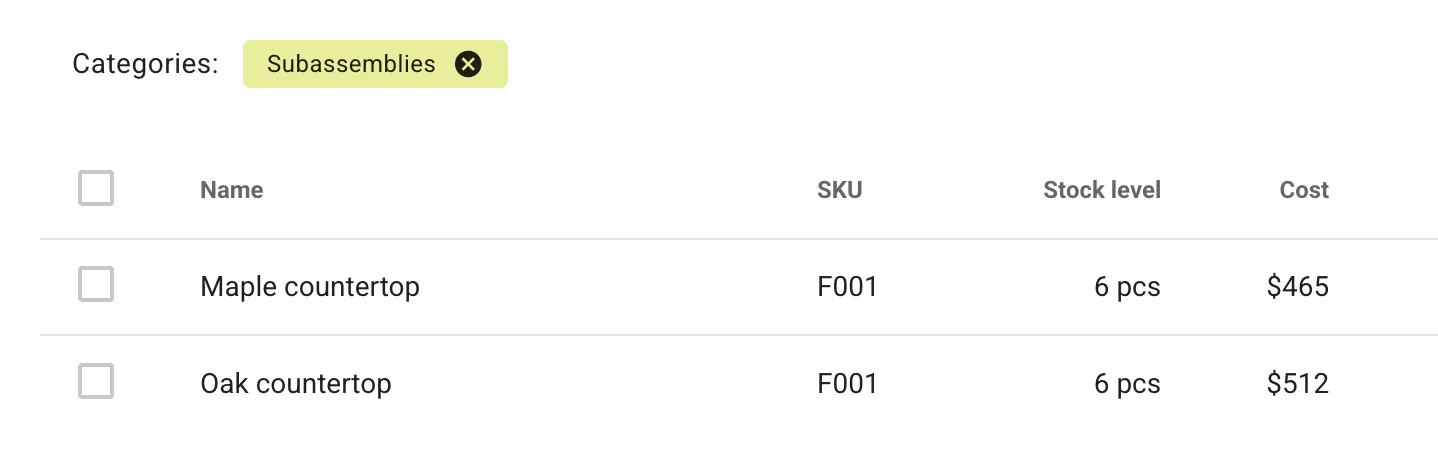Click the SKU F001 of Oak countertop
Image resolution: width=1438 pixels, height=462 pixels.
(847, 383)
